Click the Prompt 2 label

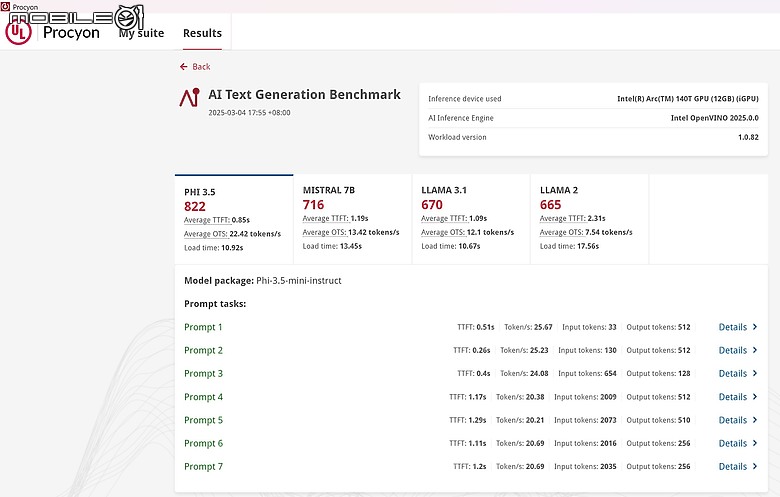[203, 350]
